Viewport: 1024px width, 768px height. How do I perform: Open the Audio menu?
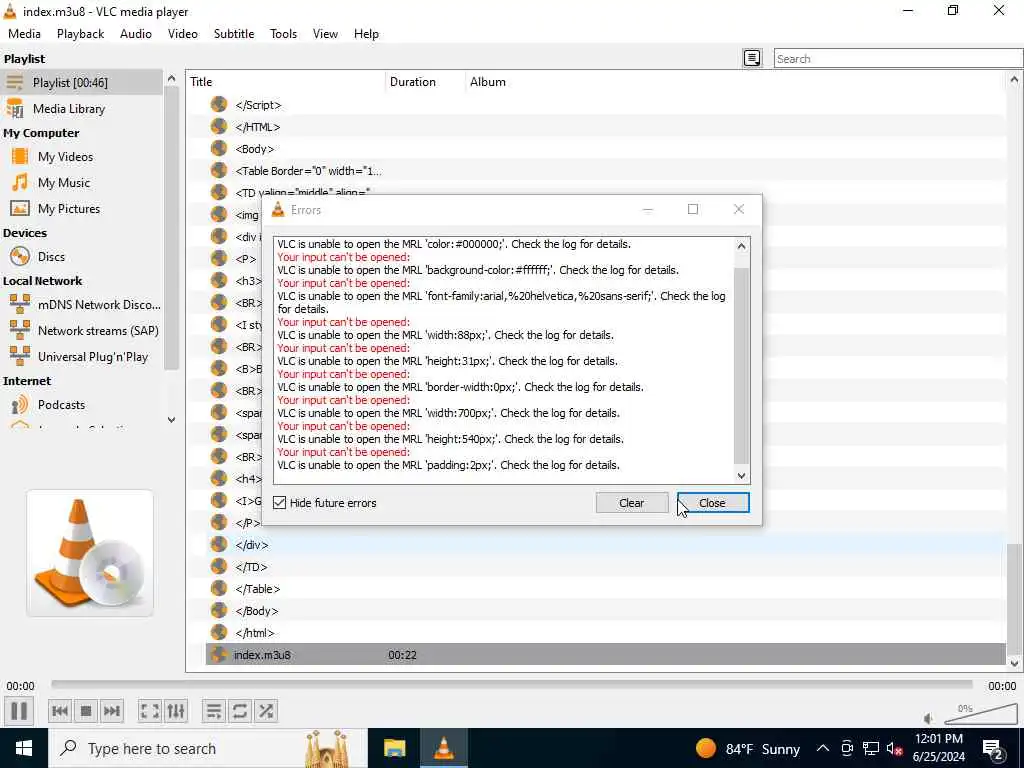click(136, 34)
